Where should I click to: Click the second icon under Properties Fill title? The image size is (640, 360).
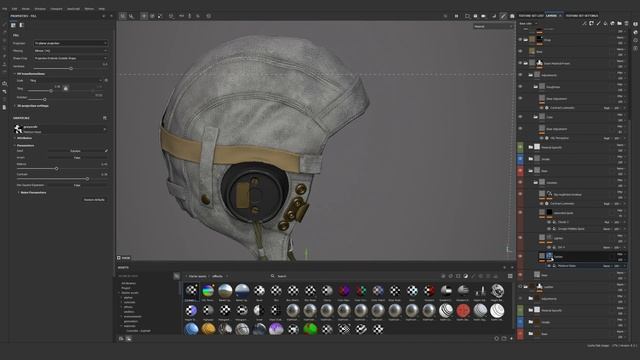coord(22,25)
